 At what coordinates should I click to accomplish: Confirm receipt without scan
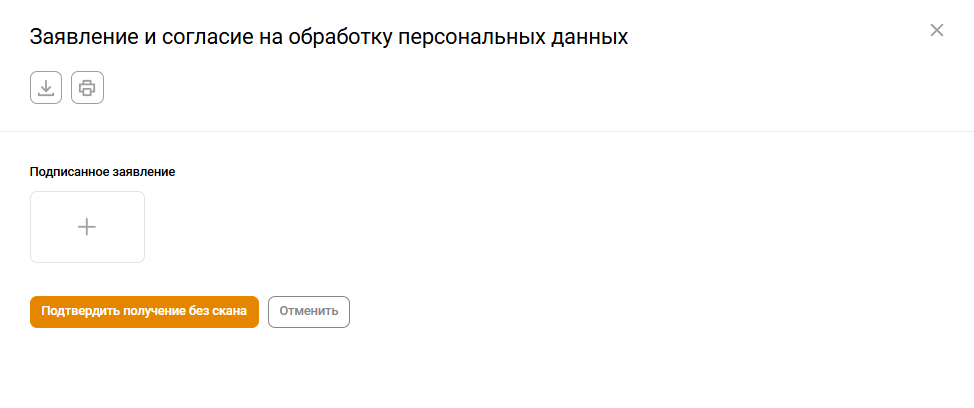coord(144,311)
